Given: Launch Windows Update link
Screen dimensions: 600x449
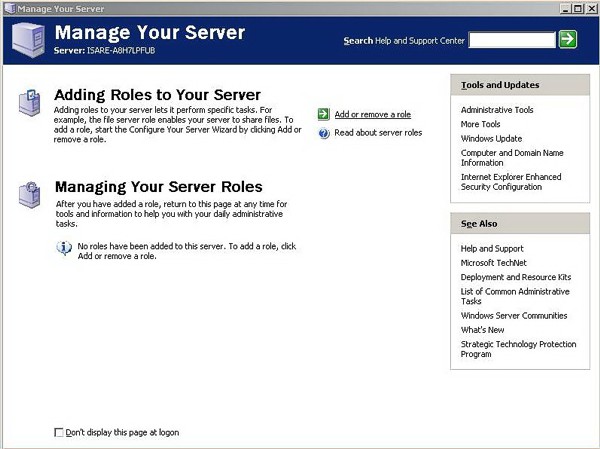Looking at the screenshot, I should coord(491,139).
